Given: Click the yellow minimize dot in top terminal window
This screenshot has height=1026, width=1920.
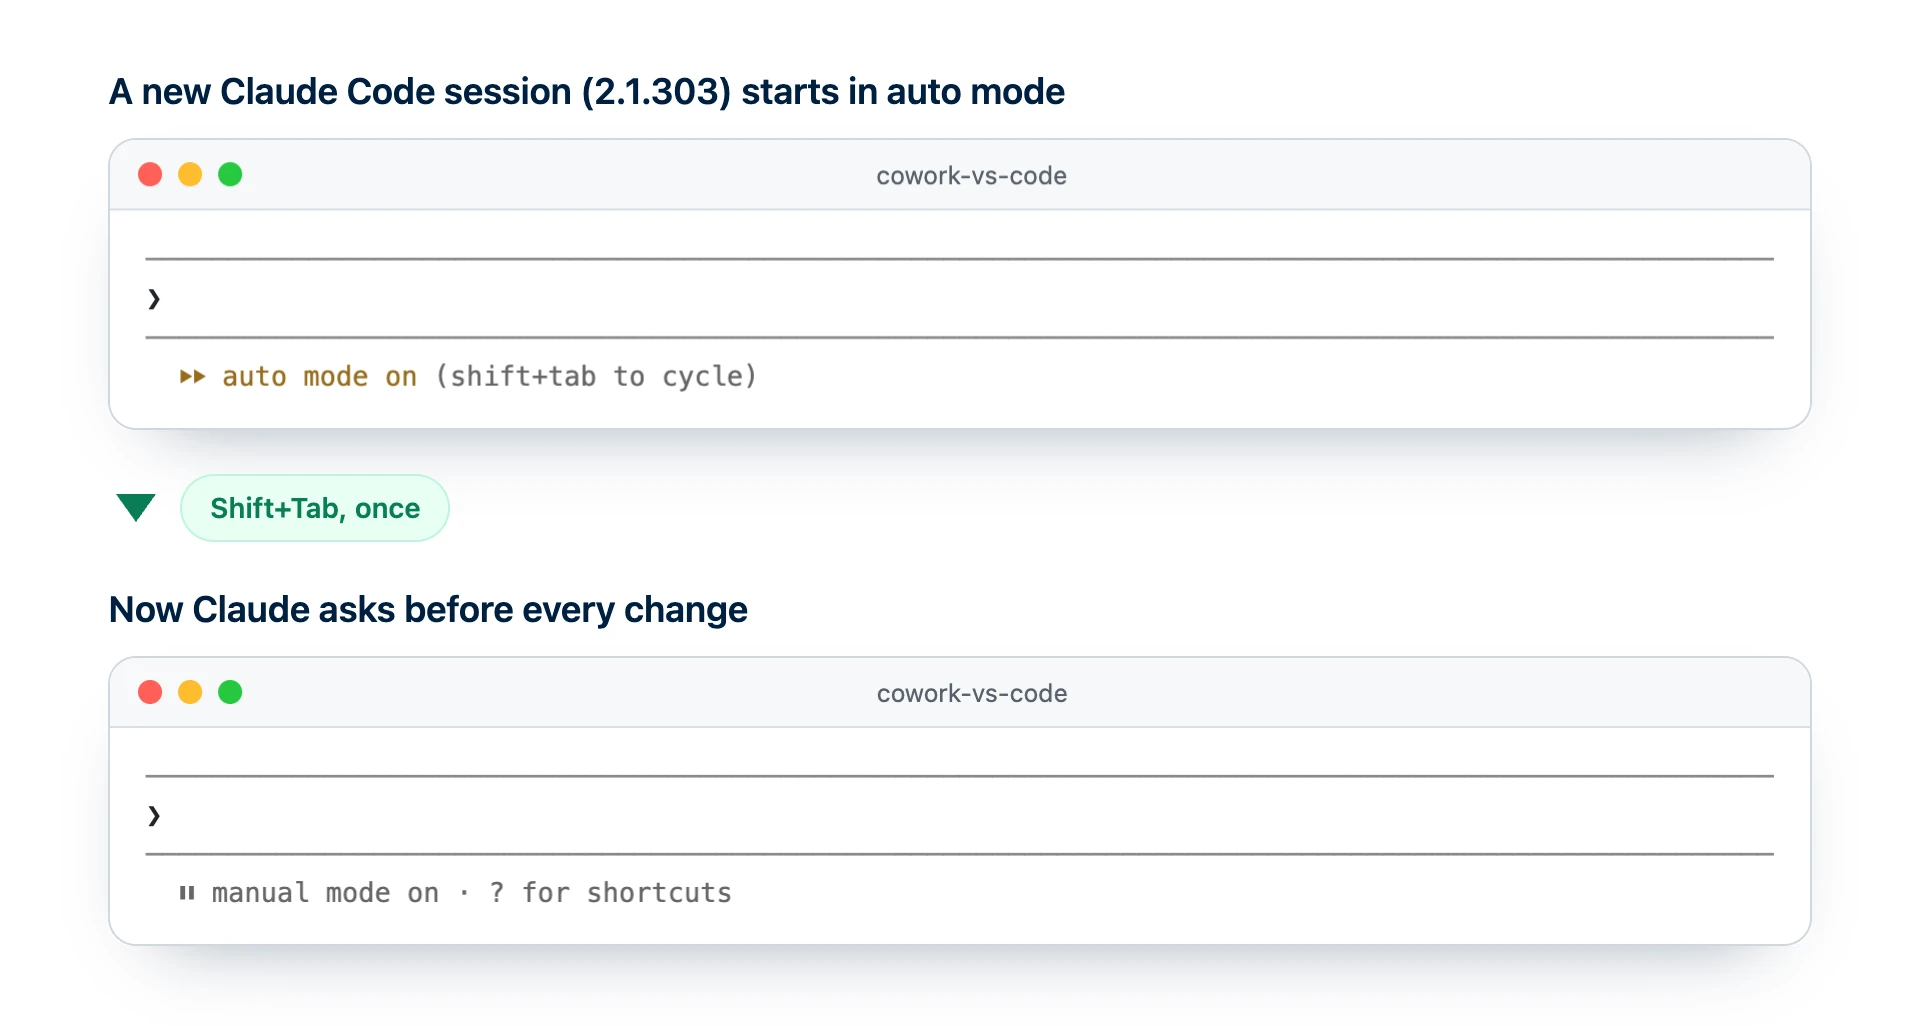Looking at the screenshot, I should pos(190,175).
